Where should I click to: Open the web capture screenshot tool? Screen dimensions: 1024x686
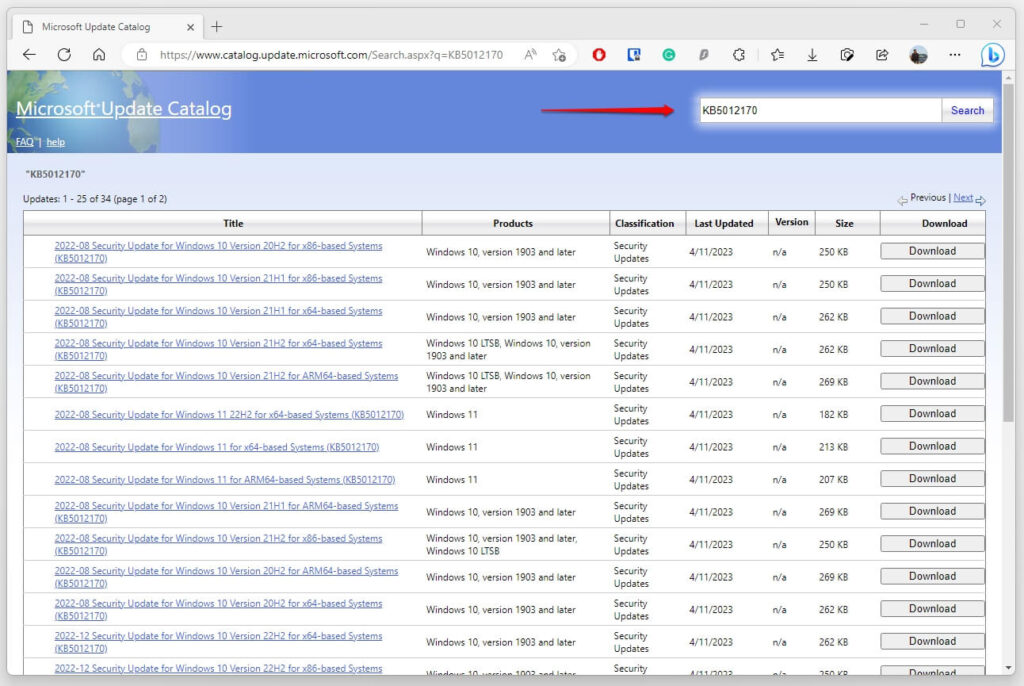pos(847,55)
